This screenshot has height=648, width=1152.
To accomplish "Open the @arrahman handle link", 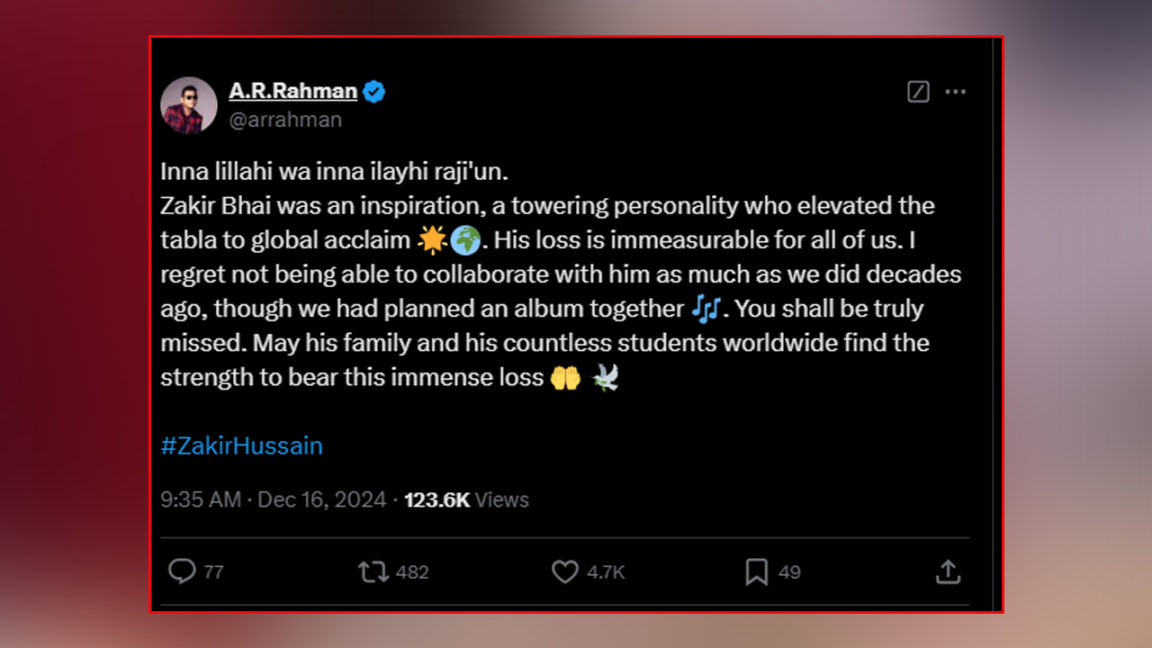I will tap(285, 120).
